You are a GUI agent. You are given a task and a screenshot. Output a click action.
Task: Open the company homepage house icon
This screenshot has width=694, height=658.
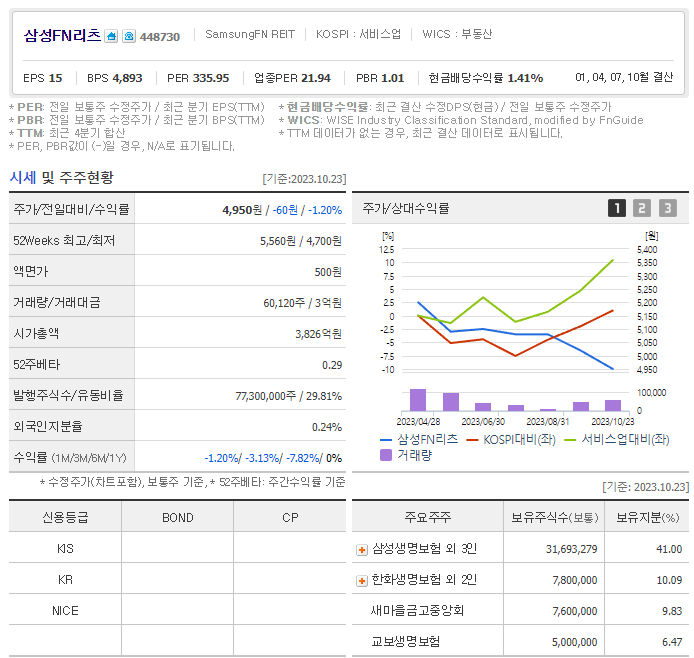(x=111, y=36)
